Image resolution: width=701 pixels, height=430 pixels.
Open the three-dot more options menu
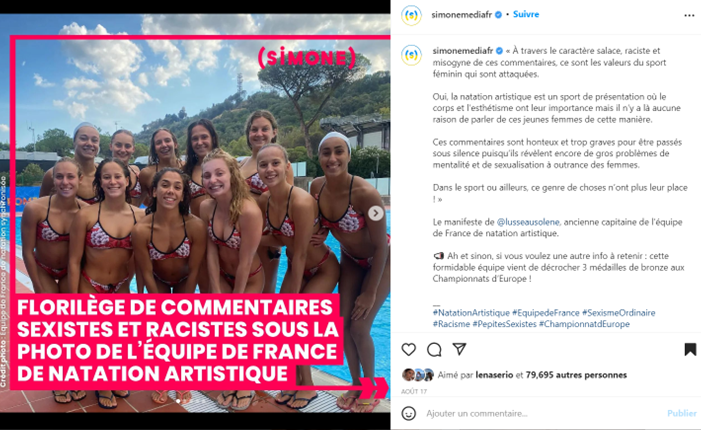pyautogui.click(x=689, y=16)
